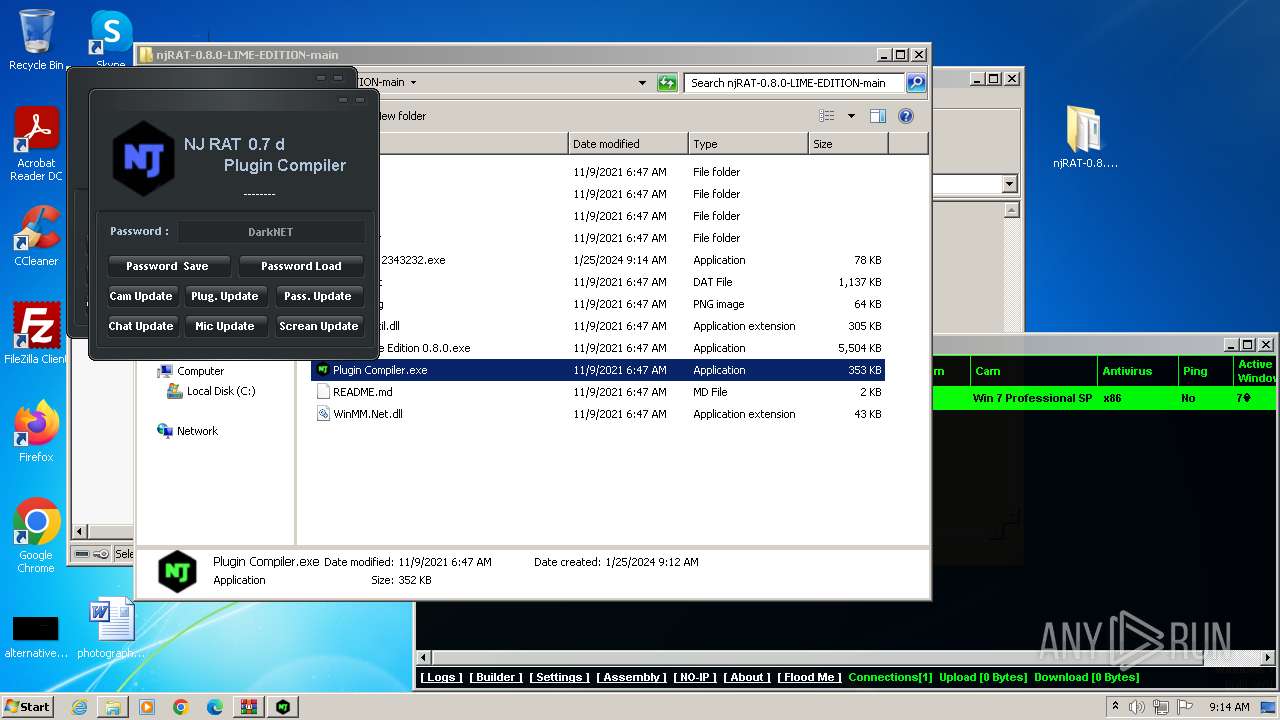Image resolution: width=1280 pixels, height=720 pixels.
Task: Select the PNG image row of 64 KB
Action: tap(598, 304)
